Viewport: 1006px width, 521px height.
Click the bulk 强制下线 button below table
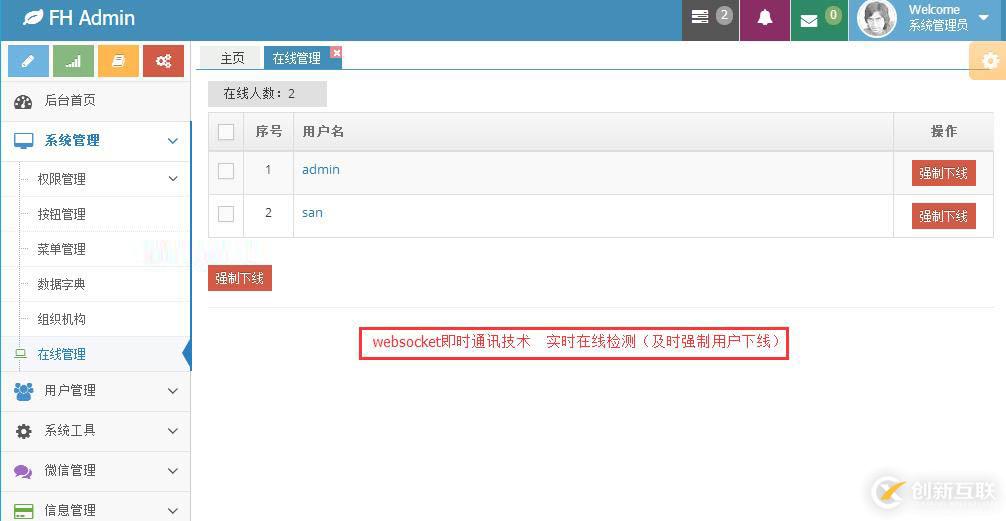(x=240, y=278)
